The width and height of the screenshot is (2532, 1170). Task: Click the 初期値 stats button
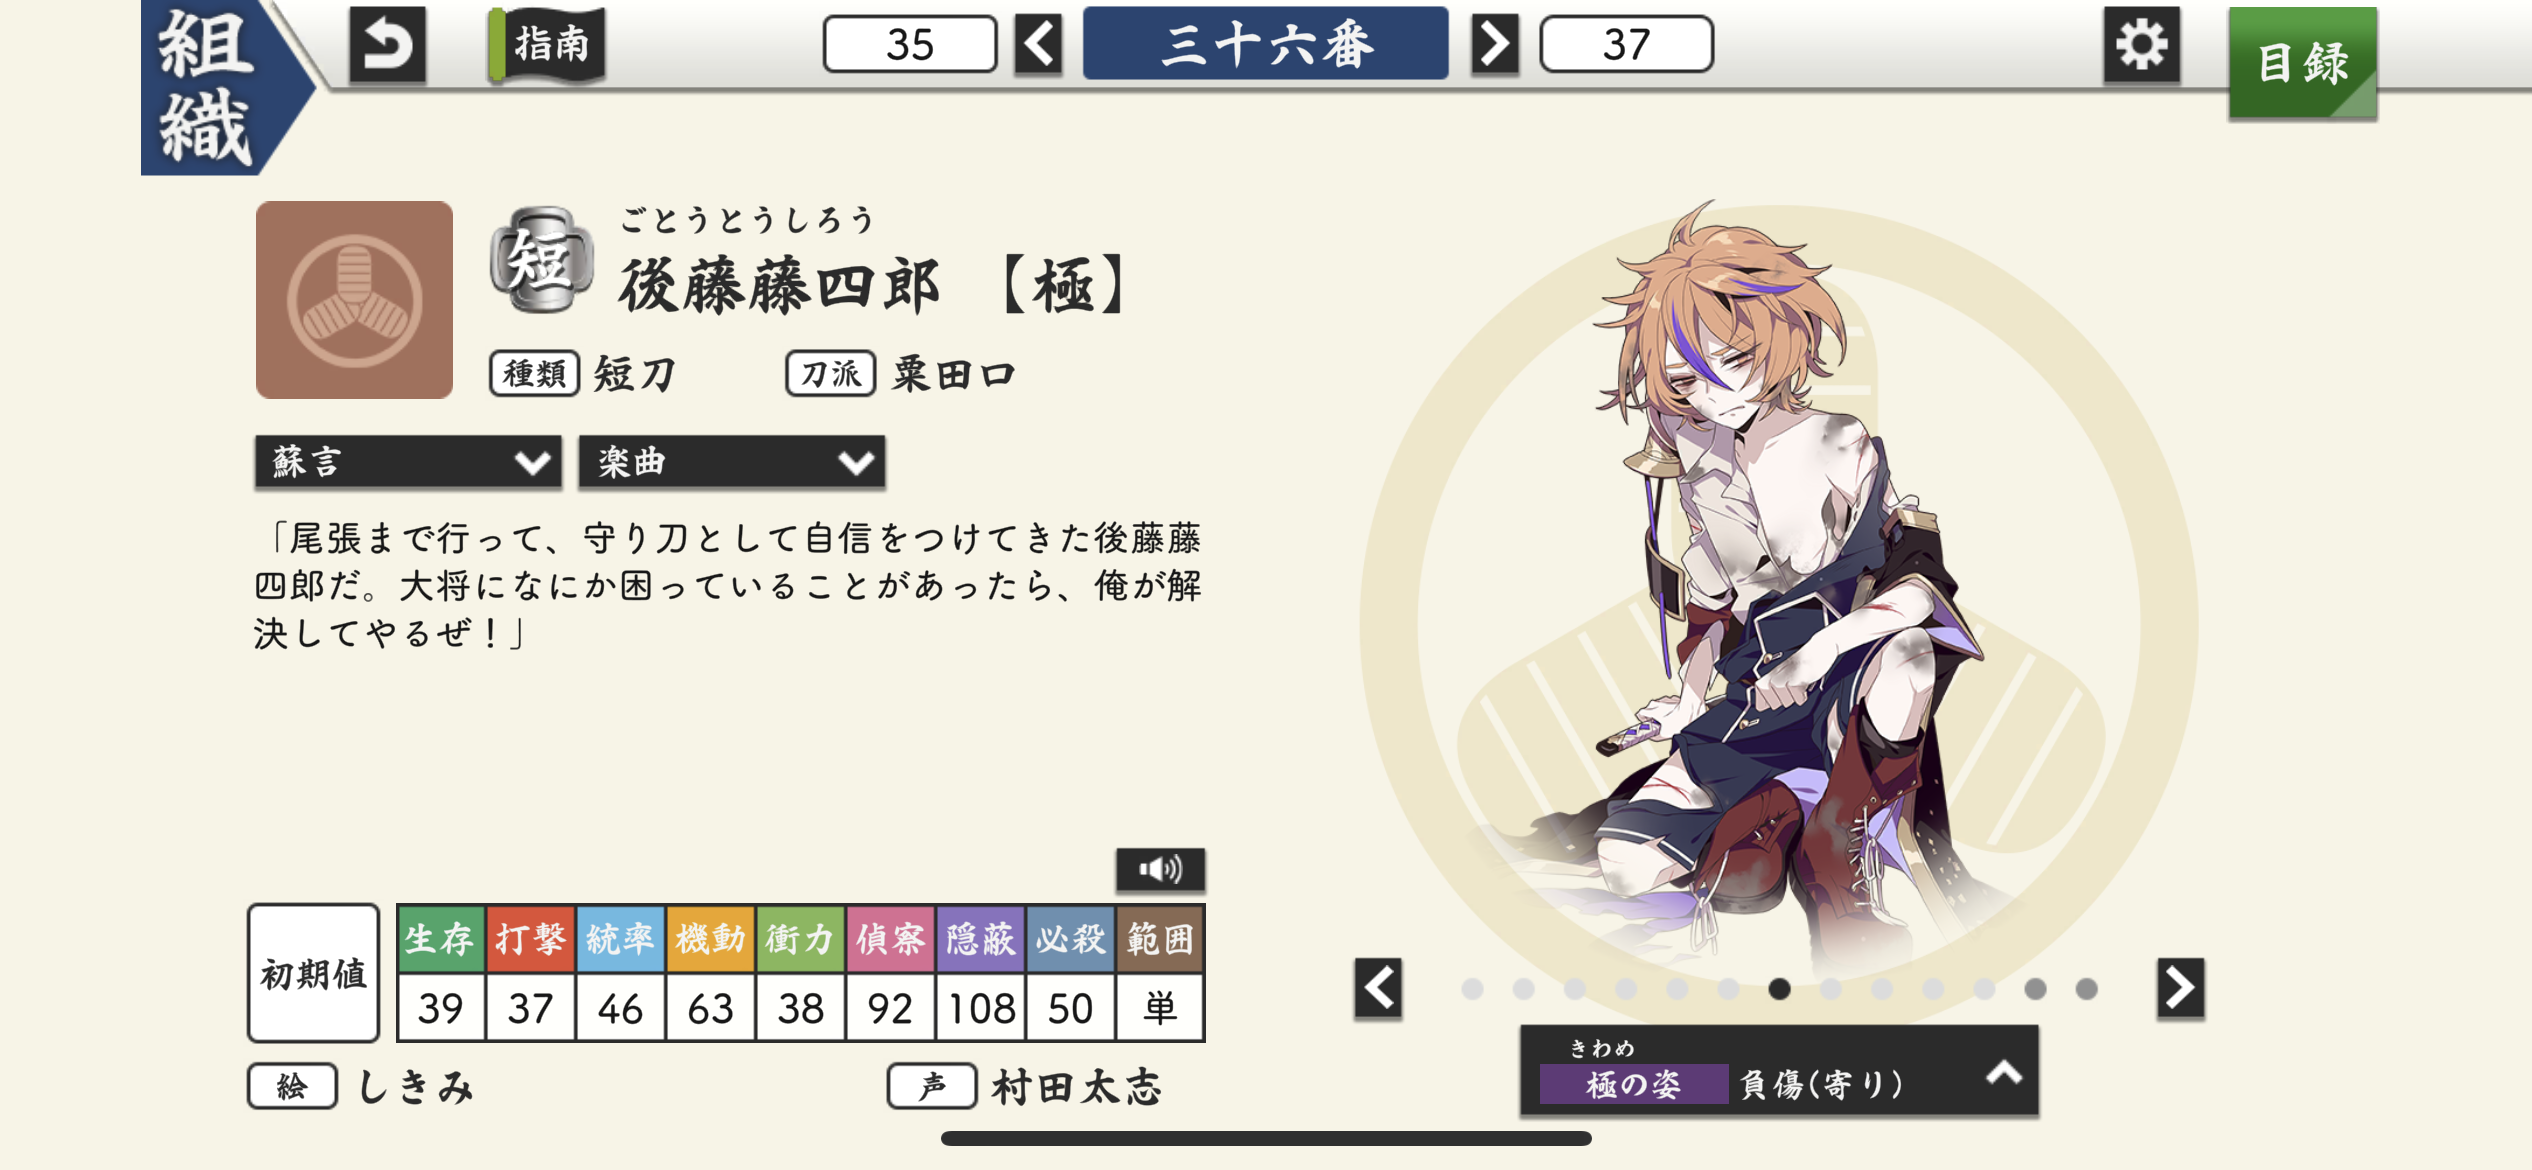click(x=313, y=973)
